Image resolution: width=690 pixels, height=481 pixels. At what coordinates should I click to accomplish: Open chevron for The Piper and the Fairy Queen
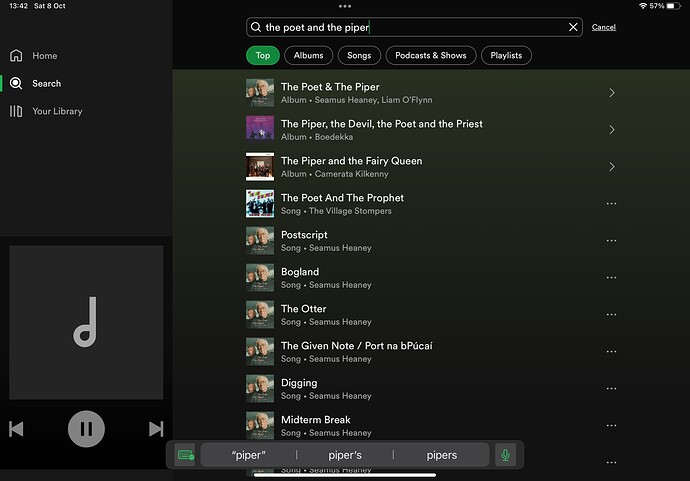point(612,167)
